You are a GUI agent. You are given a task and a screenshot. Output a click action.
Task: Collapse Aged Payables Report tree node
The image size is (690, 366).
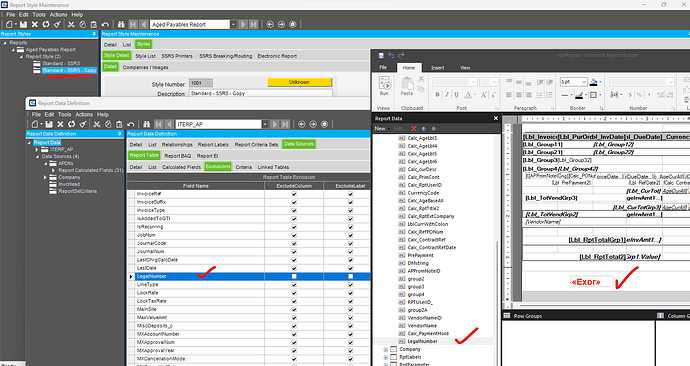(x=13, y=50)
